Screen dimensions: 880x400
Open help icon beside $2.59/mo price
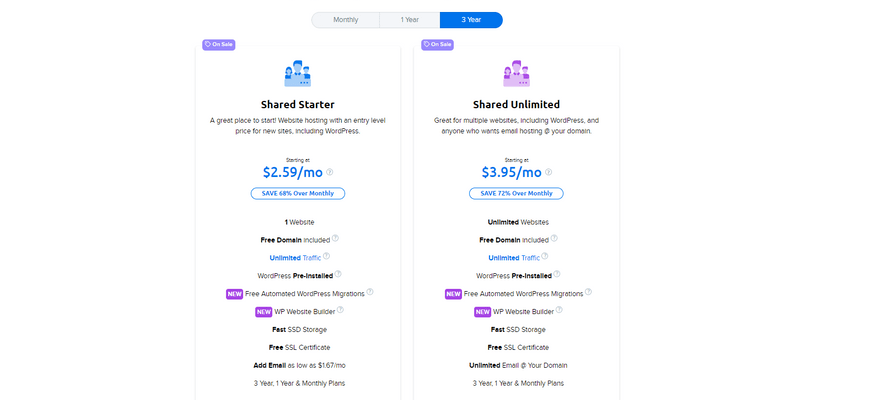coord(329,172)
